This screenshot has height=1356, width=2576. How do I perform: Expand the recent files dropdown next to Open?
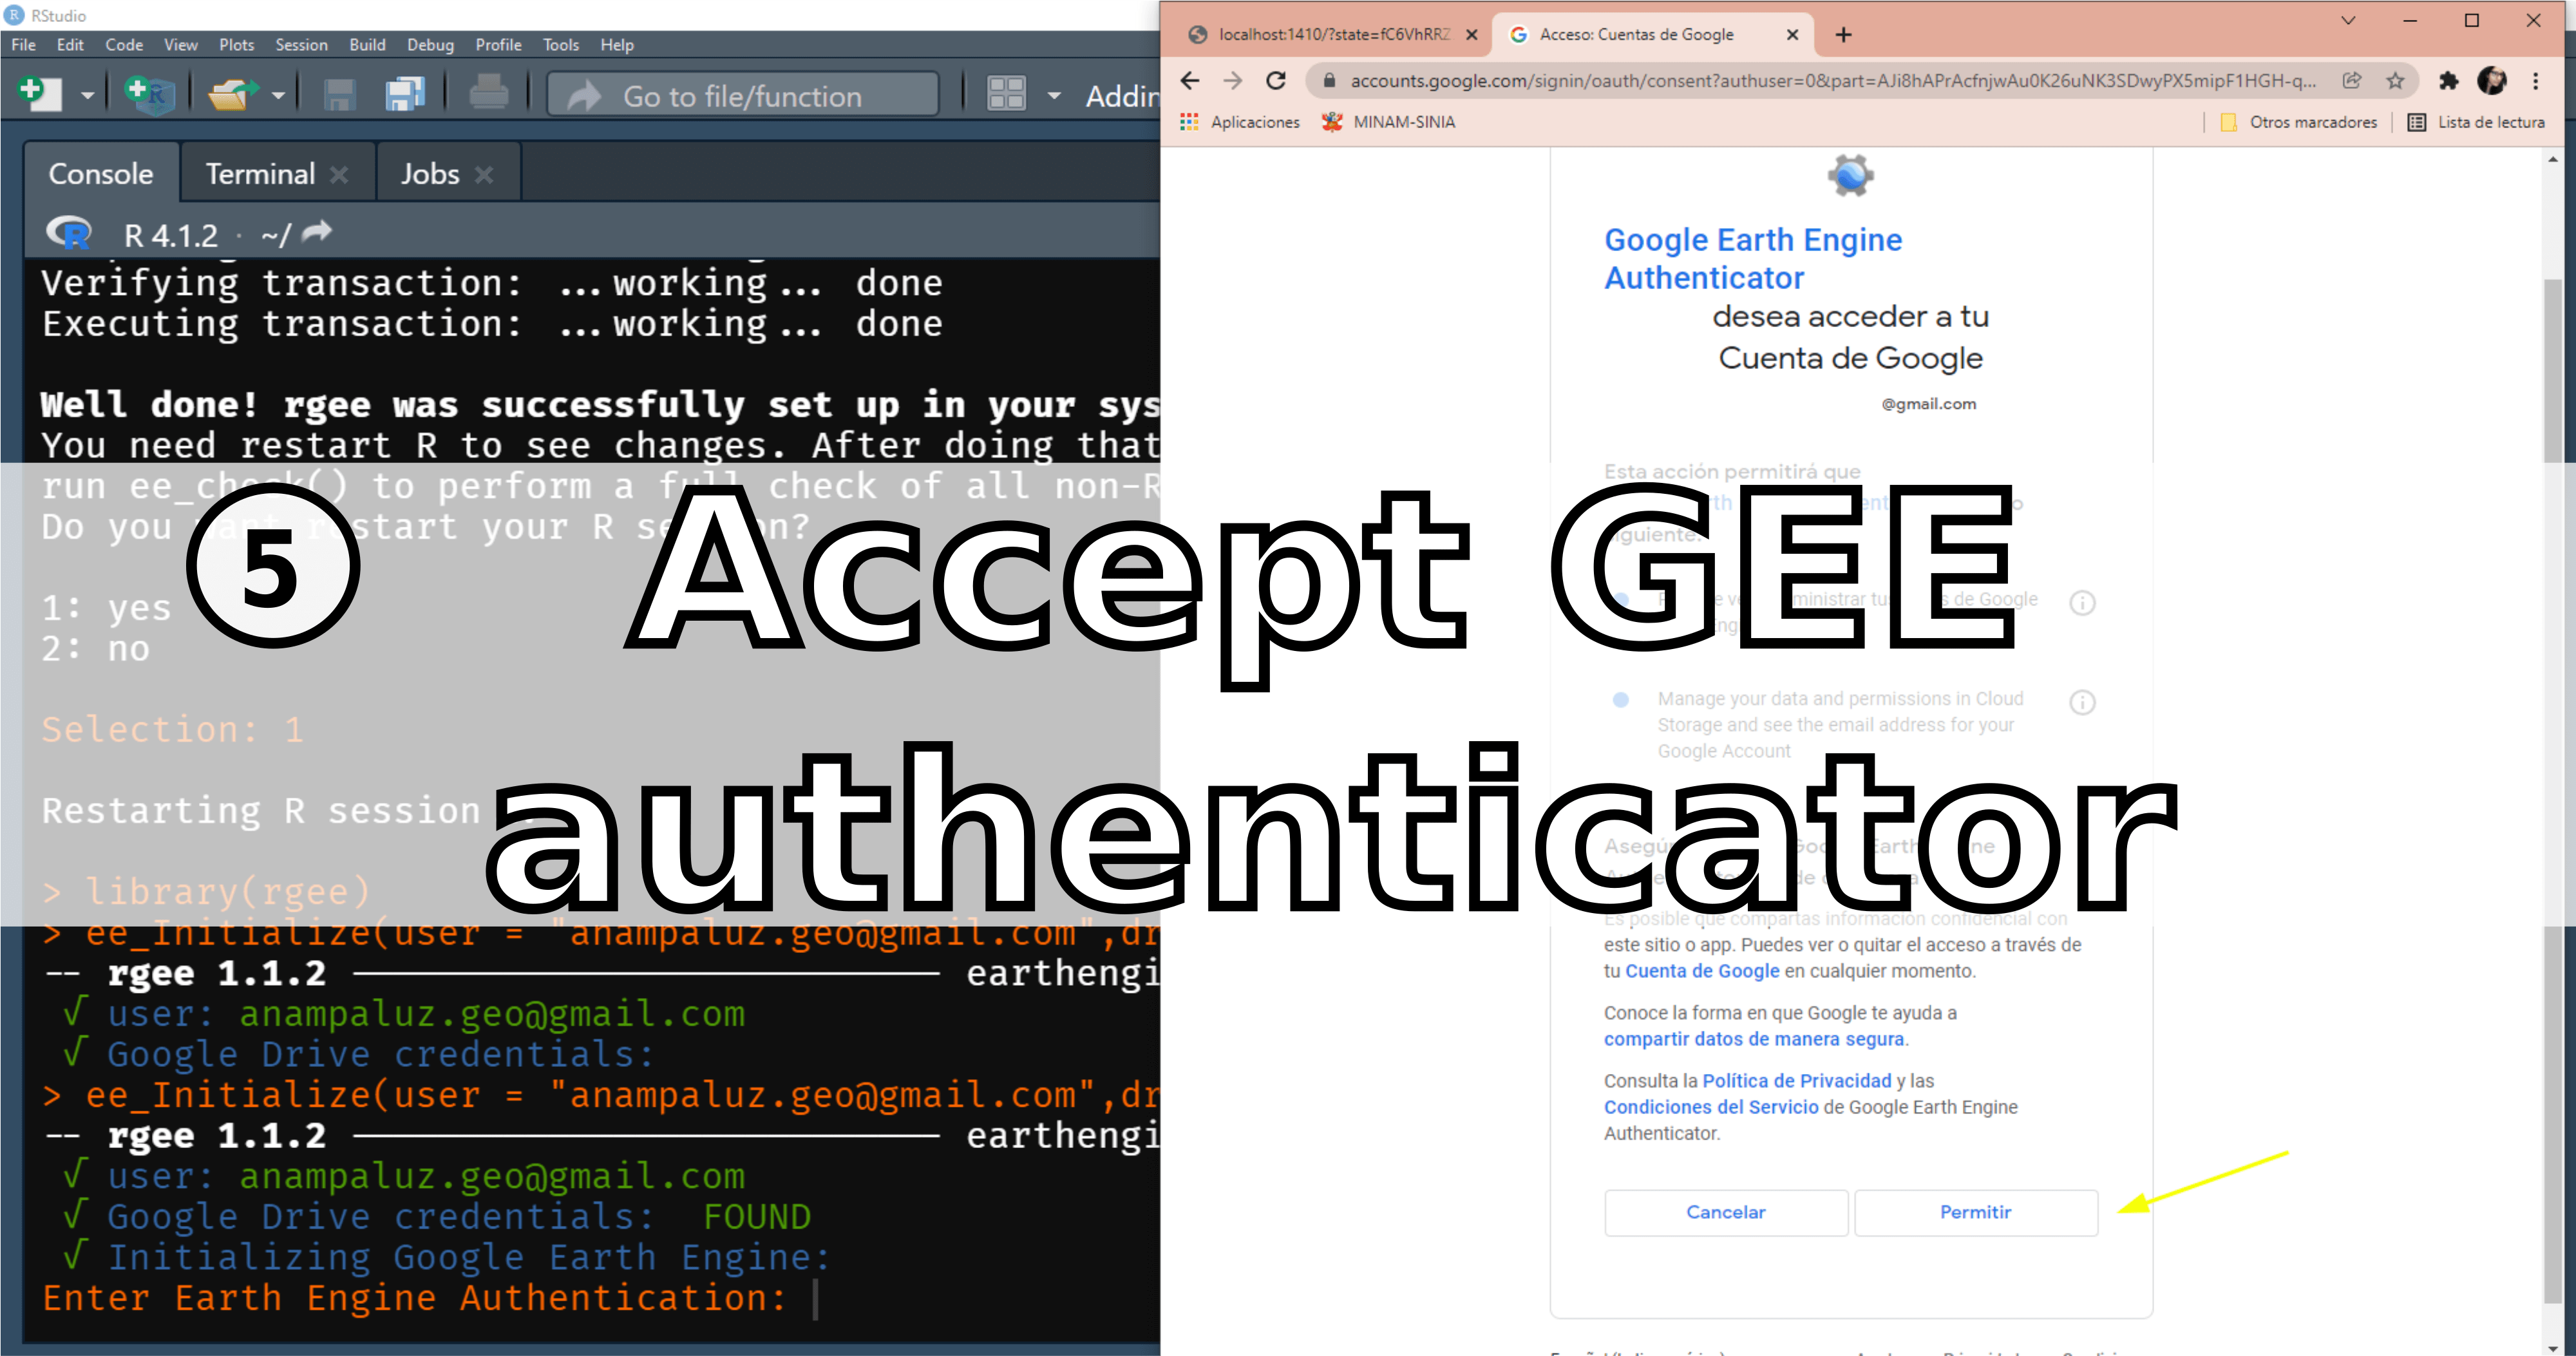click(279, 96)
